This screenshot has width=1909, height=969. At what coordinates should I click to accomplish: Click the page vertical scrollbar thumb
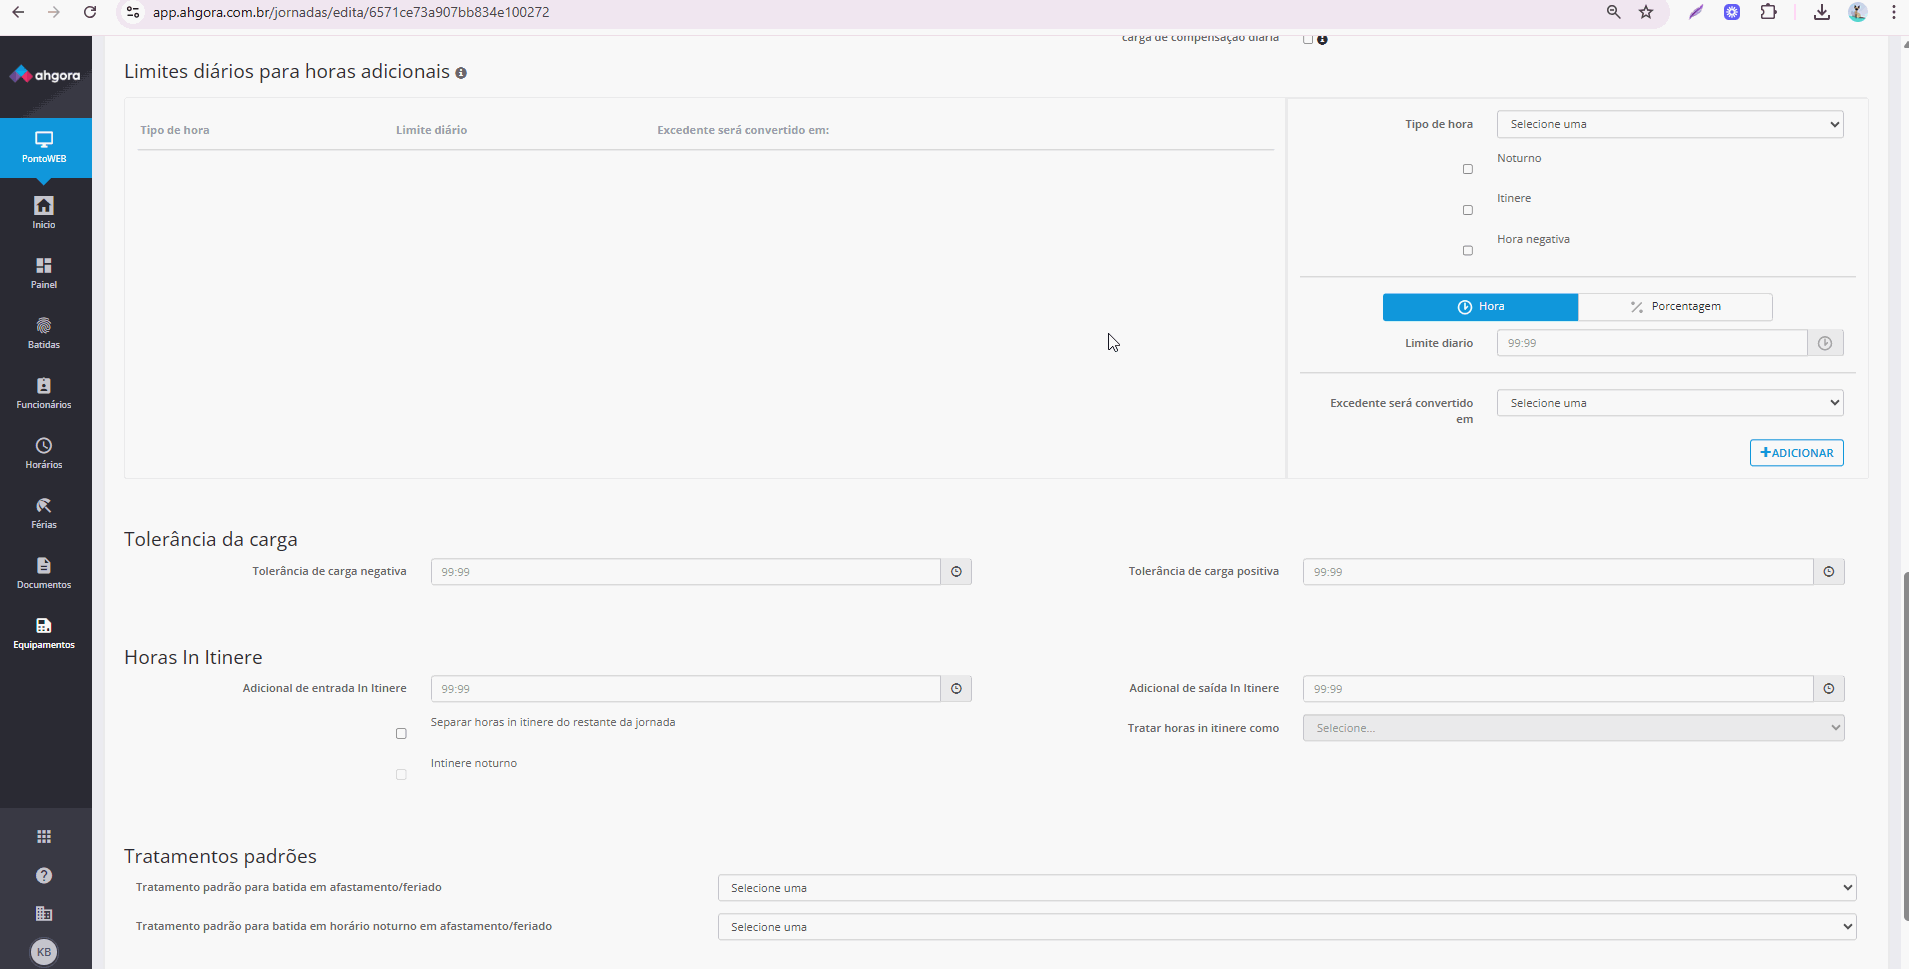[1905, 745]
